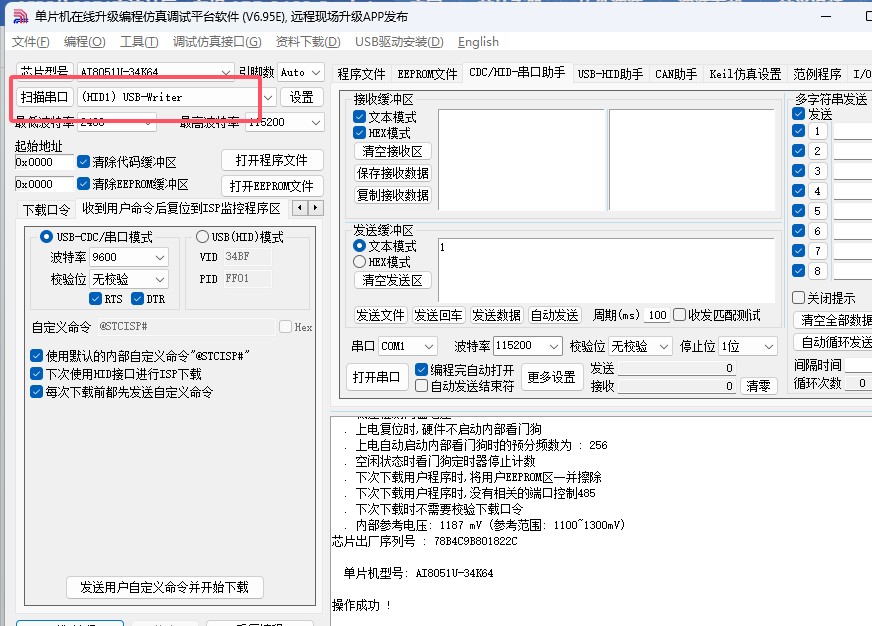
Task: Toggle the Hex checkbox beside custom command
Action: click(285, 326)
